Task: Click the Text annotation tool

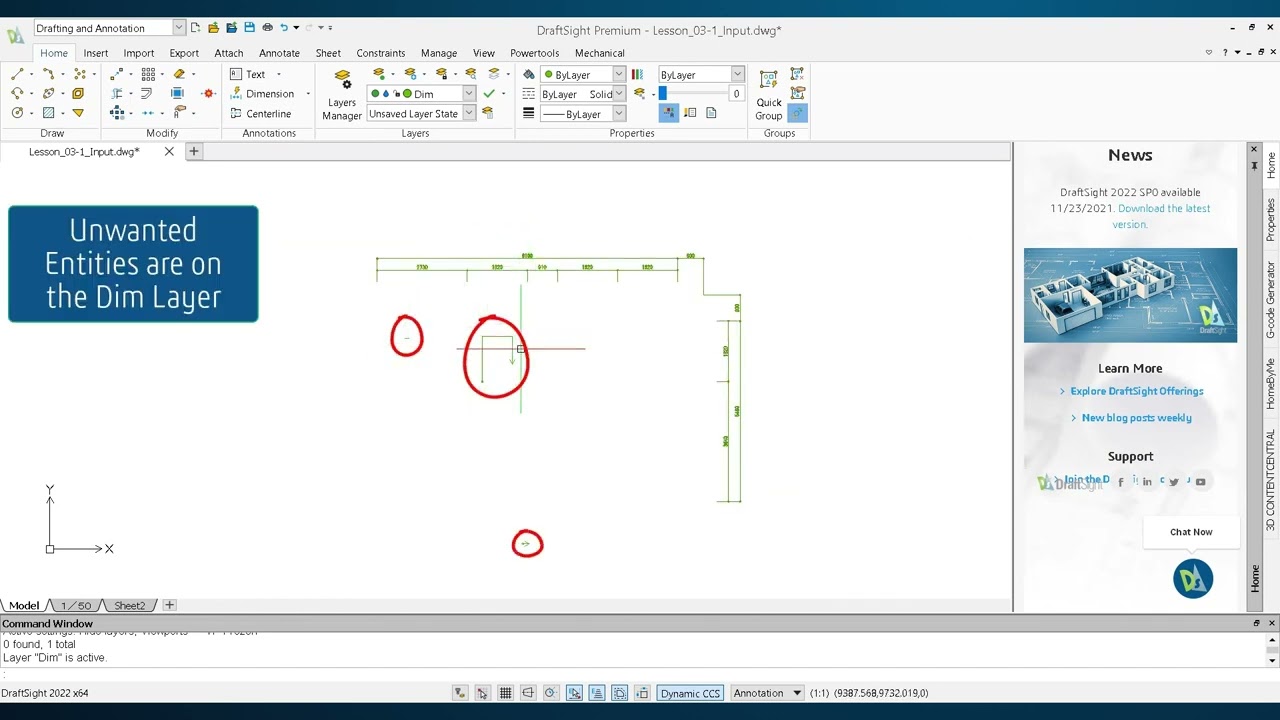Action: coord(247,74)
